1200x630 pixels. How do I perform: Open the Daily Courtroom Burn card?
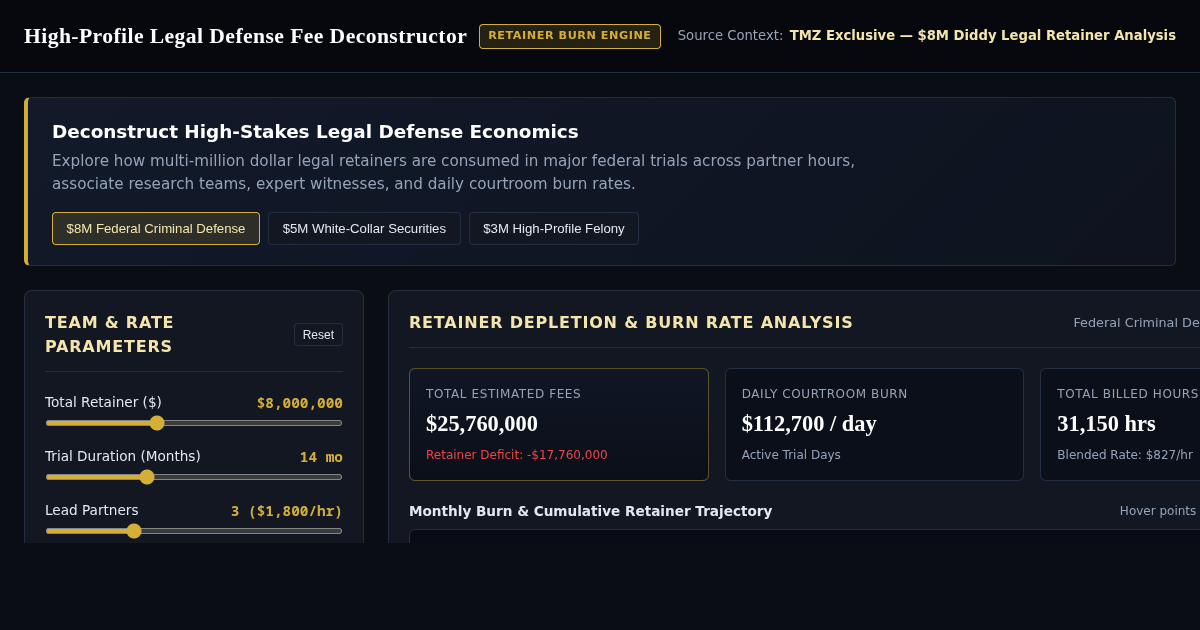point(874,424)
